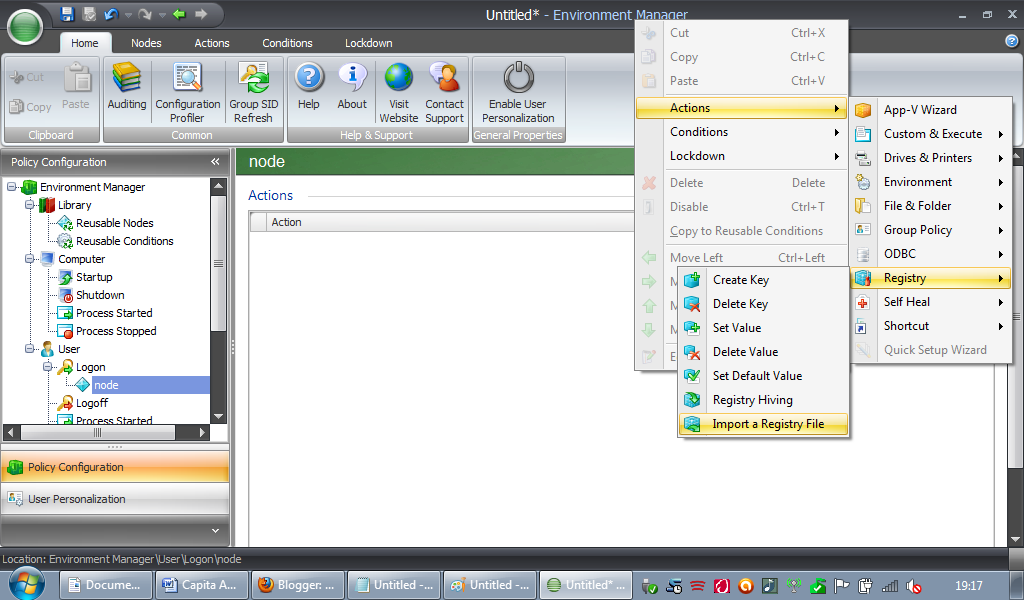This screenshot has height=600, width=1024.
Task: Open the ODBC submenu
Action: [931, 254]
